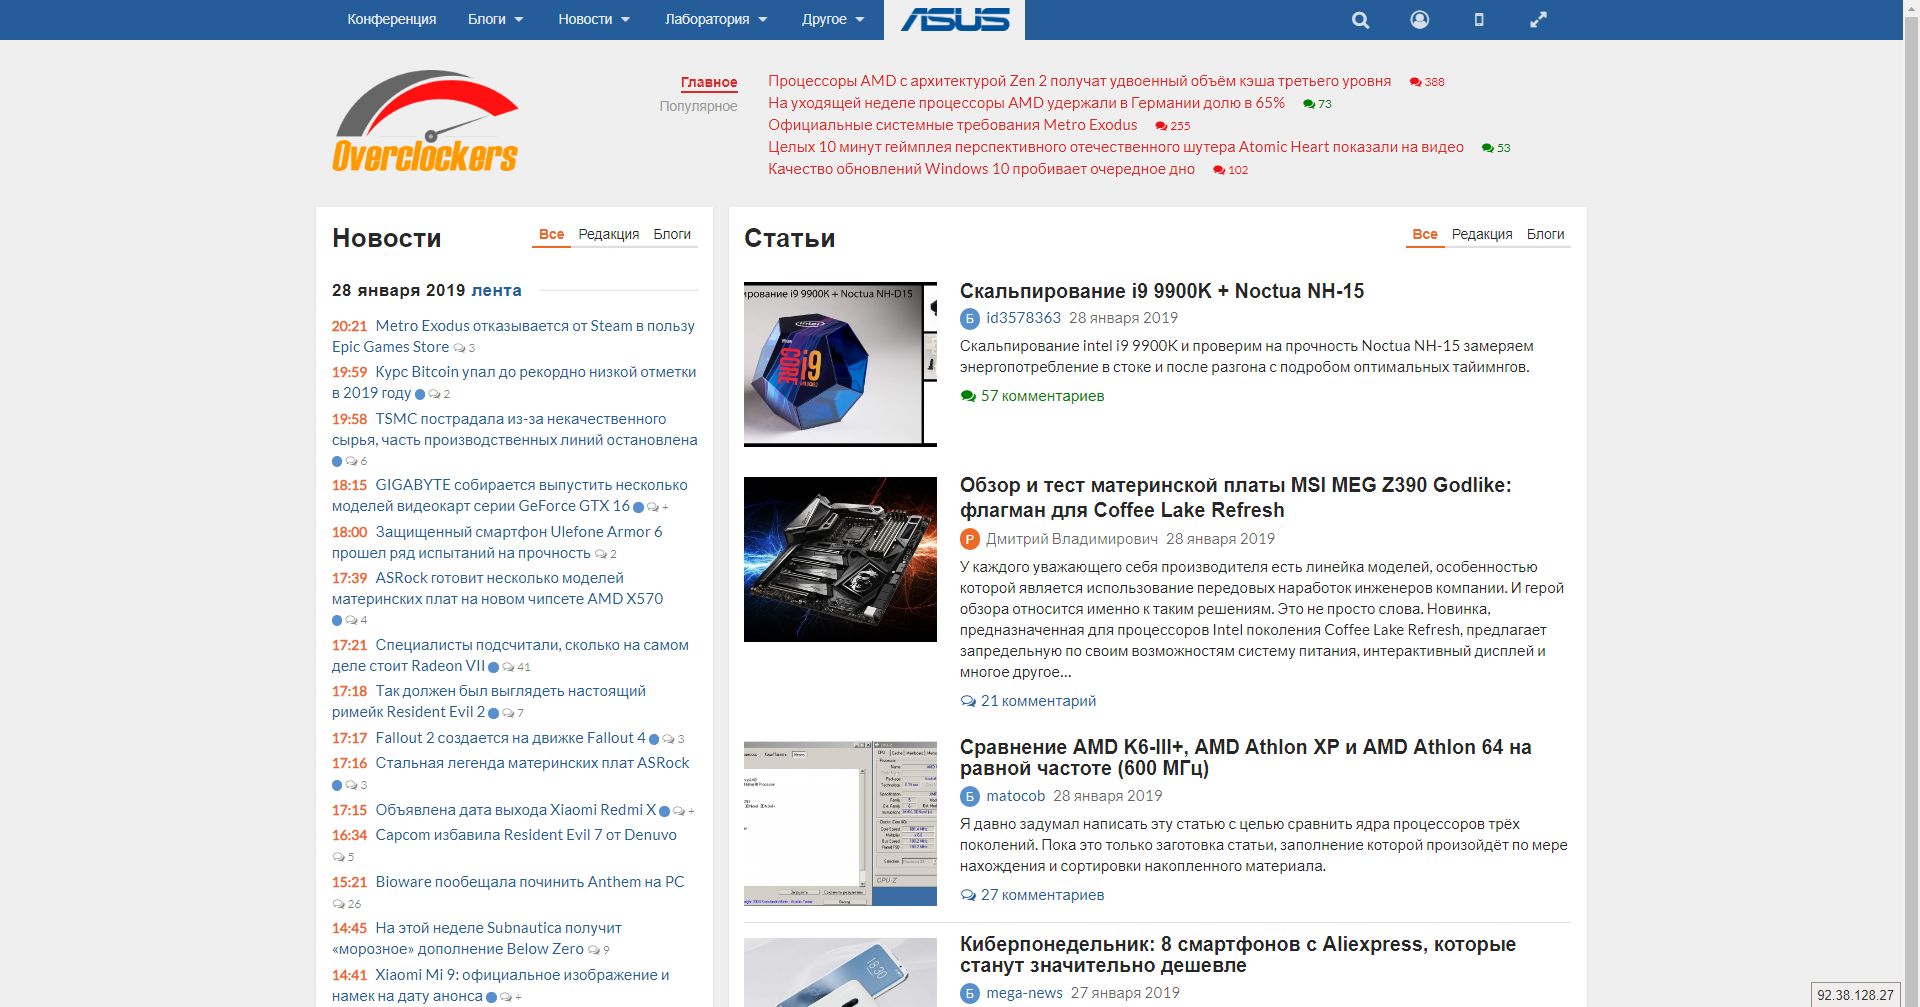Click the Р avatar icon next to Дмитрий Владимирович
1920x1007 pixels.
(x=969, y=540)
